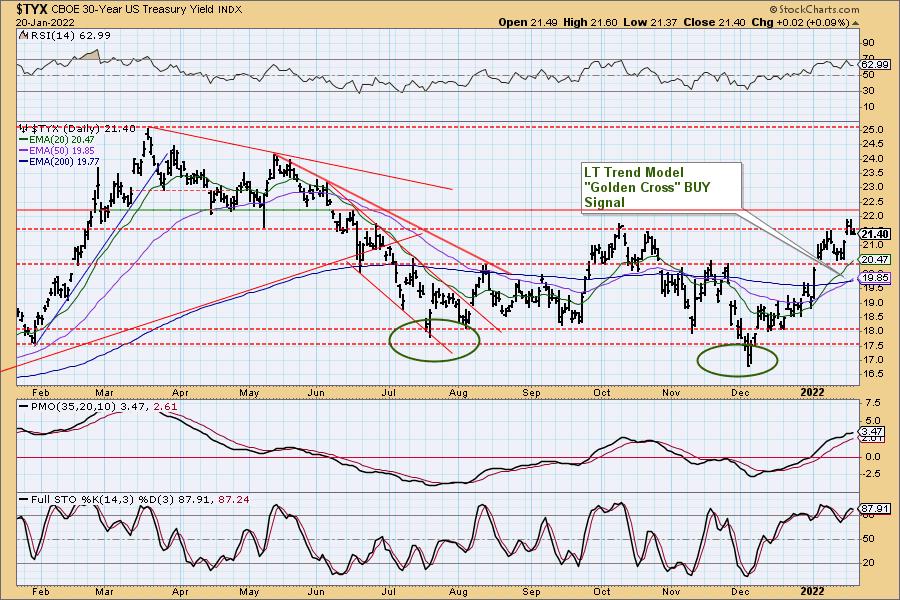Click the Oct label under the price panel
900x600 pixels.
click(x=602, y=393)
